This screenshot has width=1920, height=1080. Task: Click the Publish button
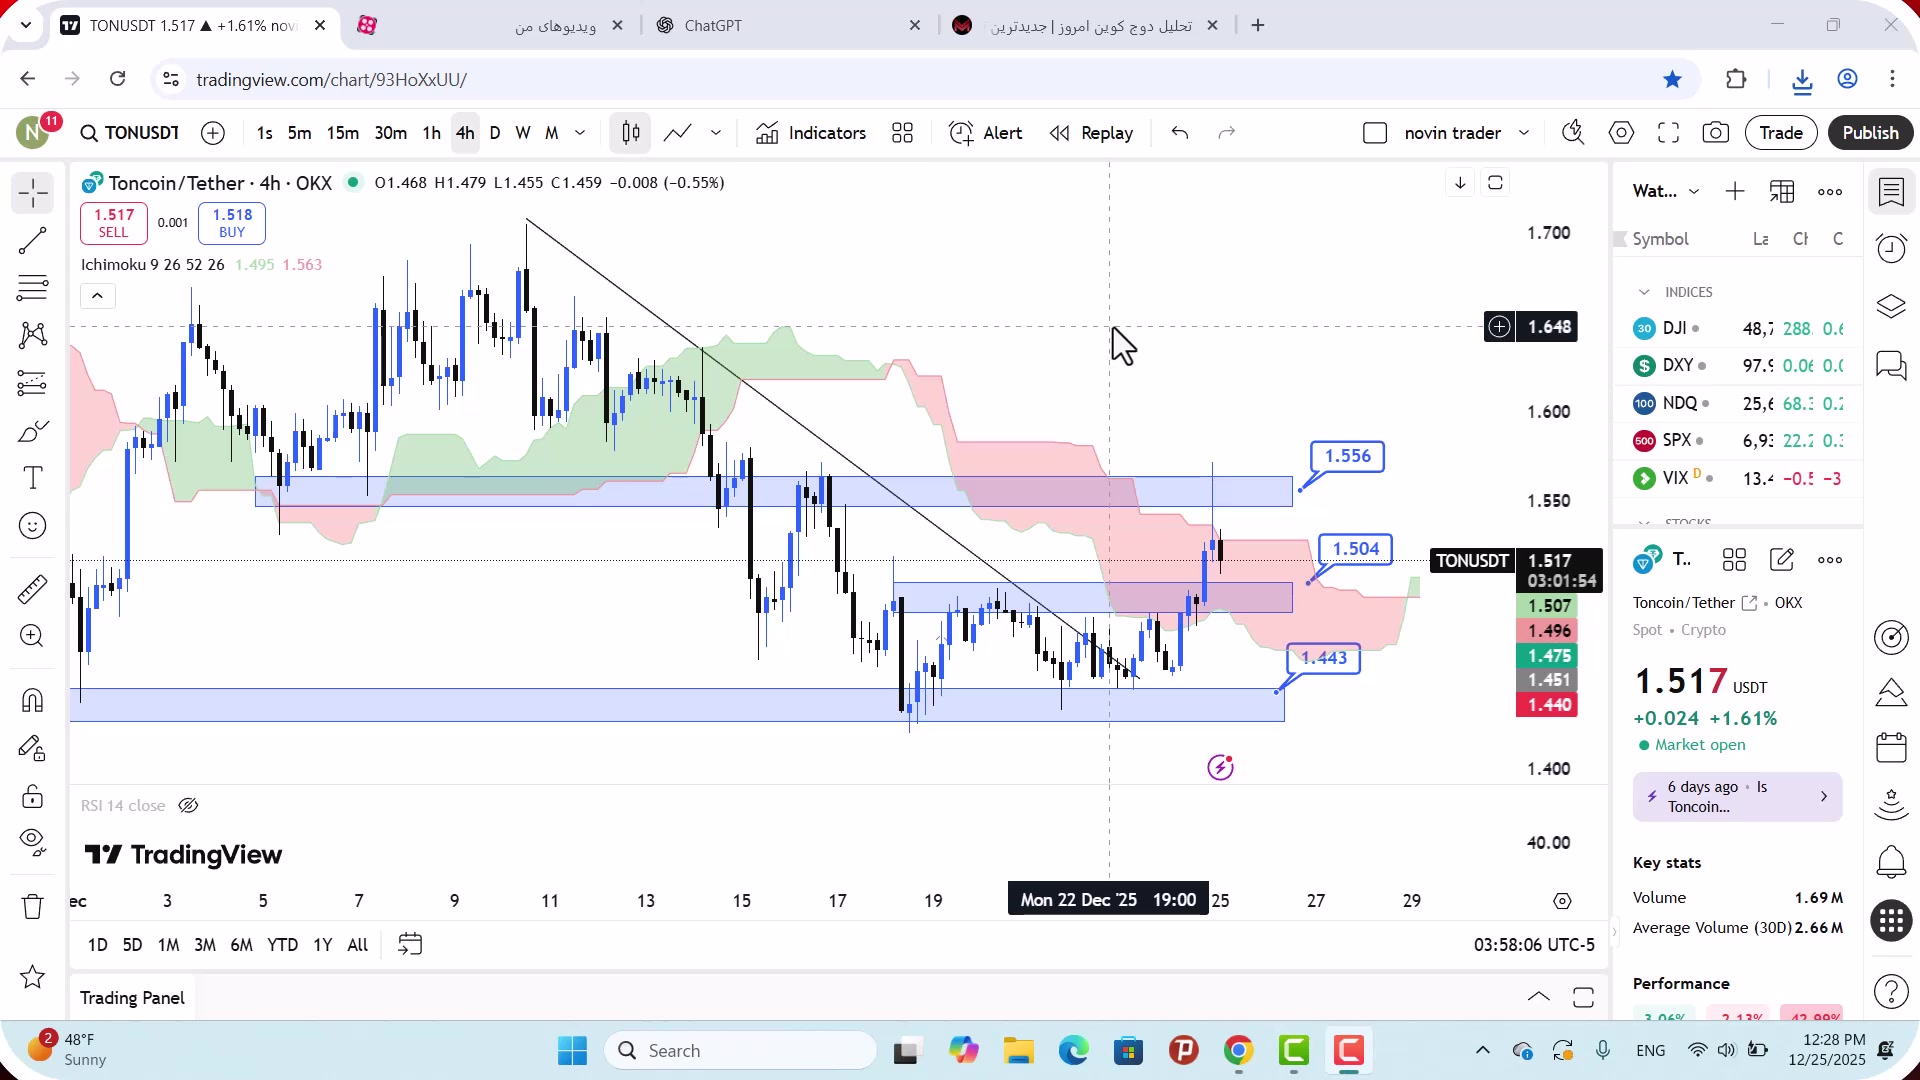1870,133
